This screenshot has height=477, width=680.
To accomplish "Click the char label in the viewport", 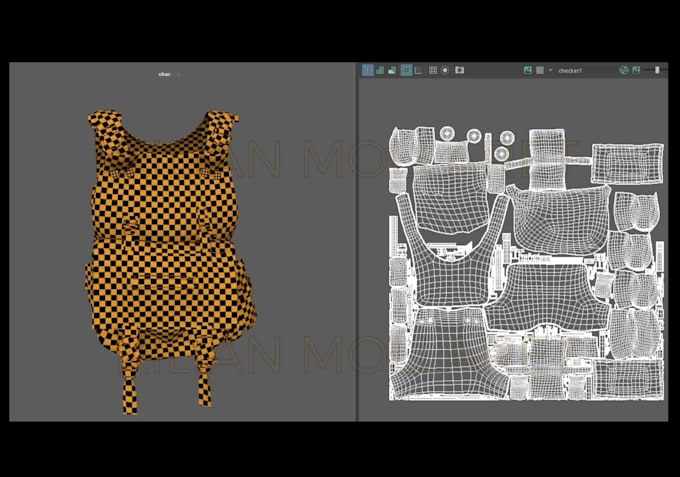I will tap(164, 74).
